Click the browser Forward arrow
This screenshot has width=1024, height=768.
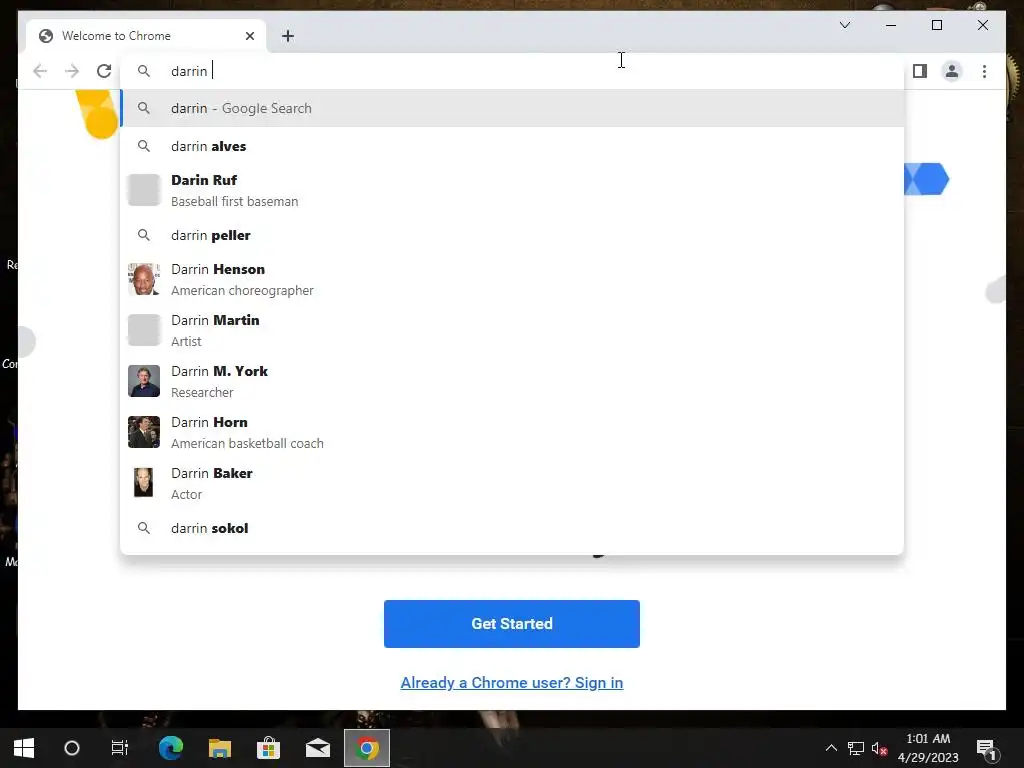coord(72,71)
